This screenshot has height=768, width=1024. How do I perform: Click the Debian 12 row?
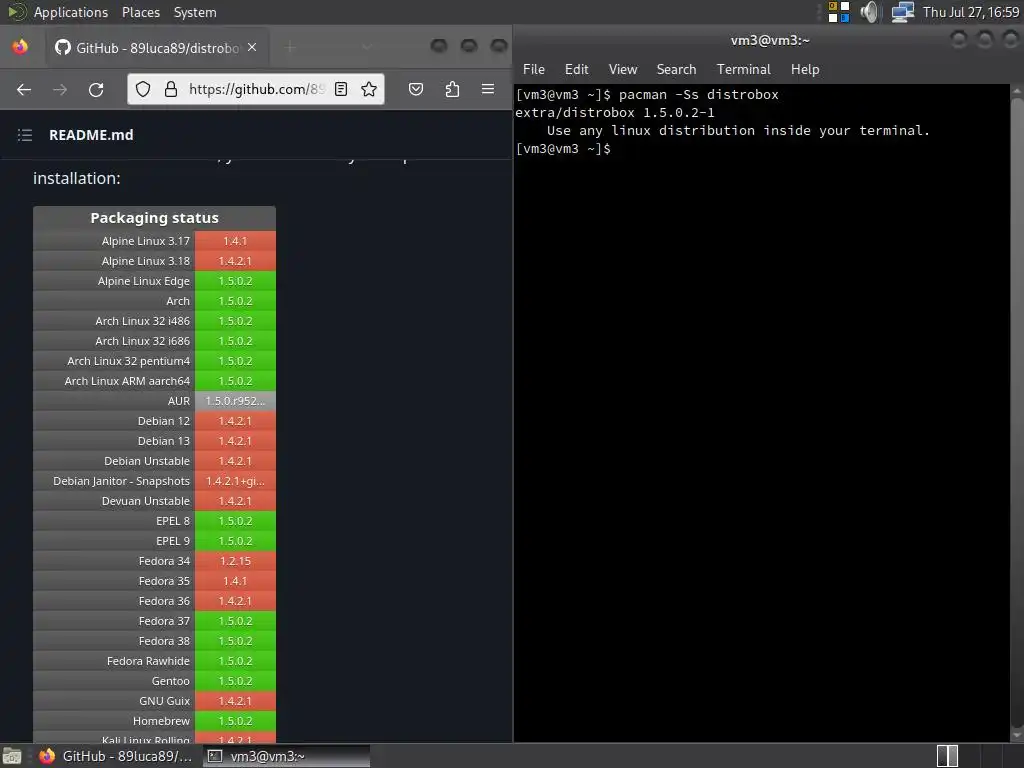[154, 421]
